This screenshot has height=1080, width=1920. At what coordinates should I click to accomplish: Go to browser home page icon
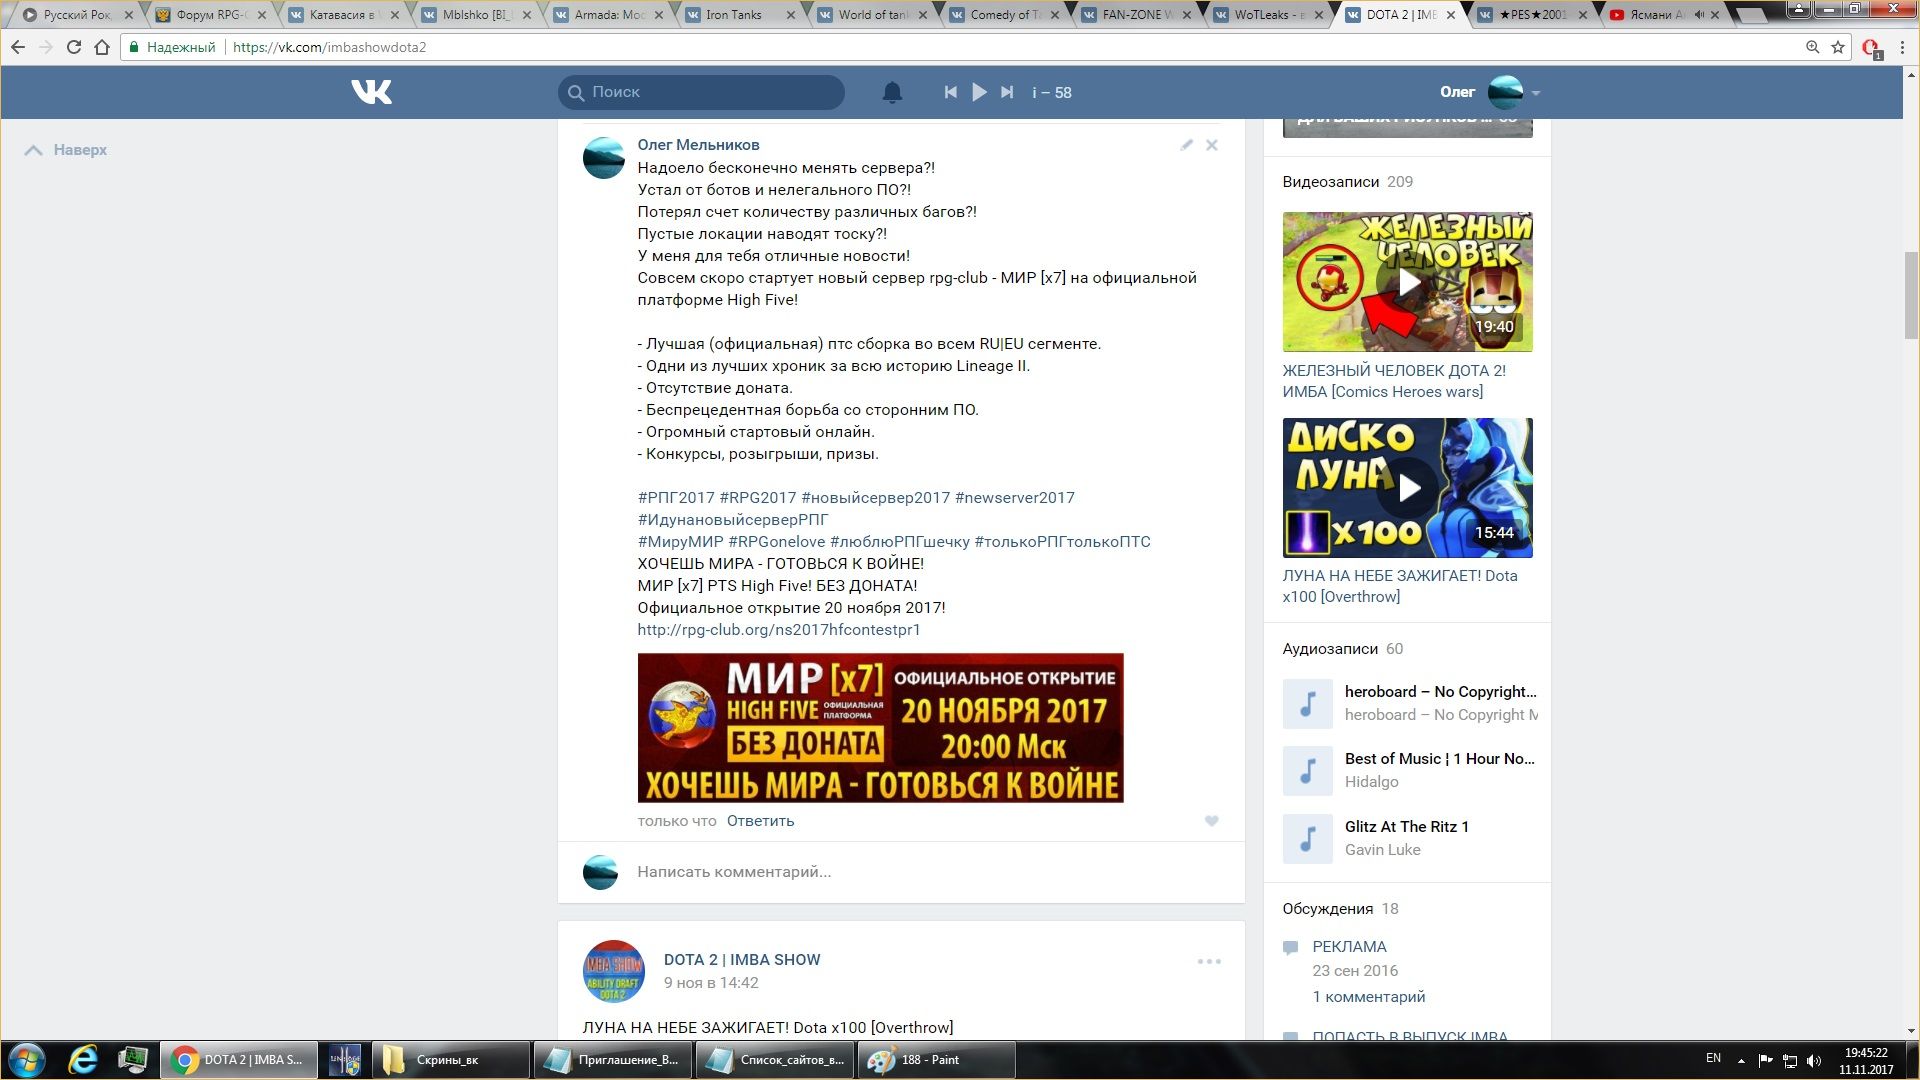(x=101, y=47)
